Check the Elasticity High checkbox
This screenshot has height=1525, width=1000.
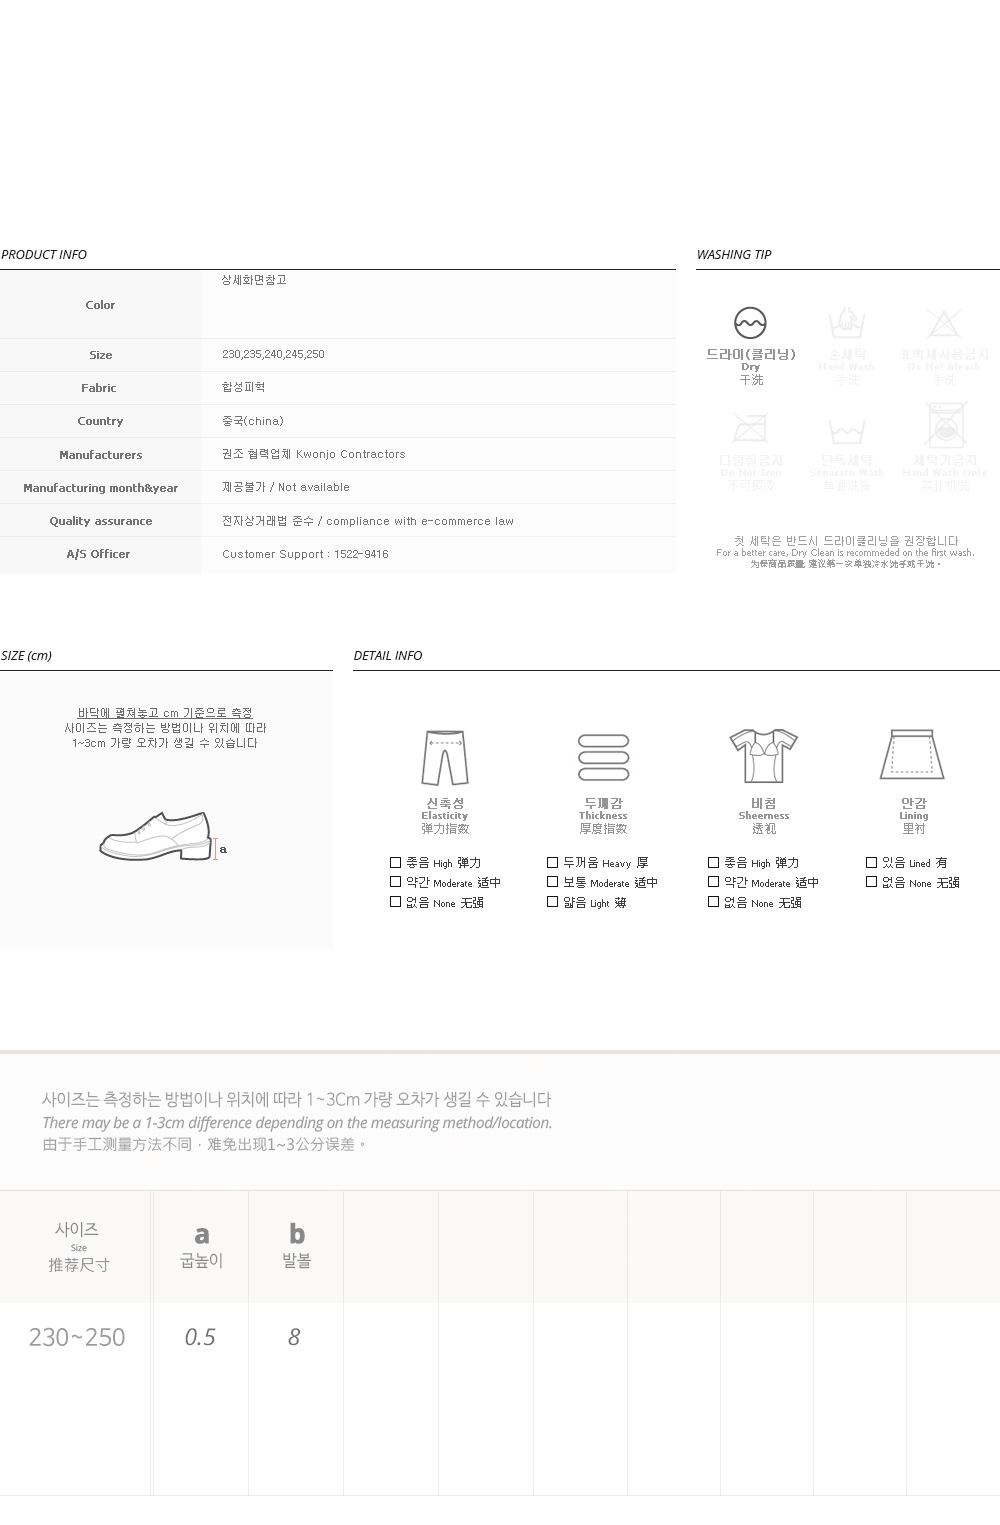[395, 862]
